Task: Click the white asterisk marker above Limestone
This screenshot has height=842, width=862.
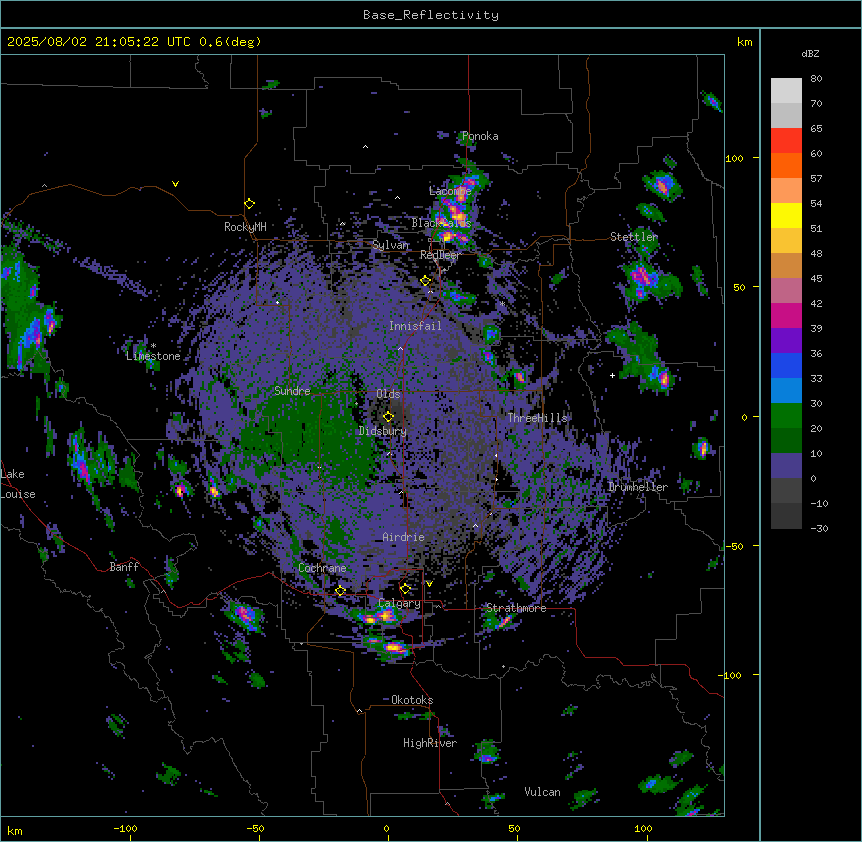Action: coord(153,346)
